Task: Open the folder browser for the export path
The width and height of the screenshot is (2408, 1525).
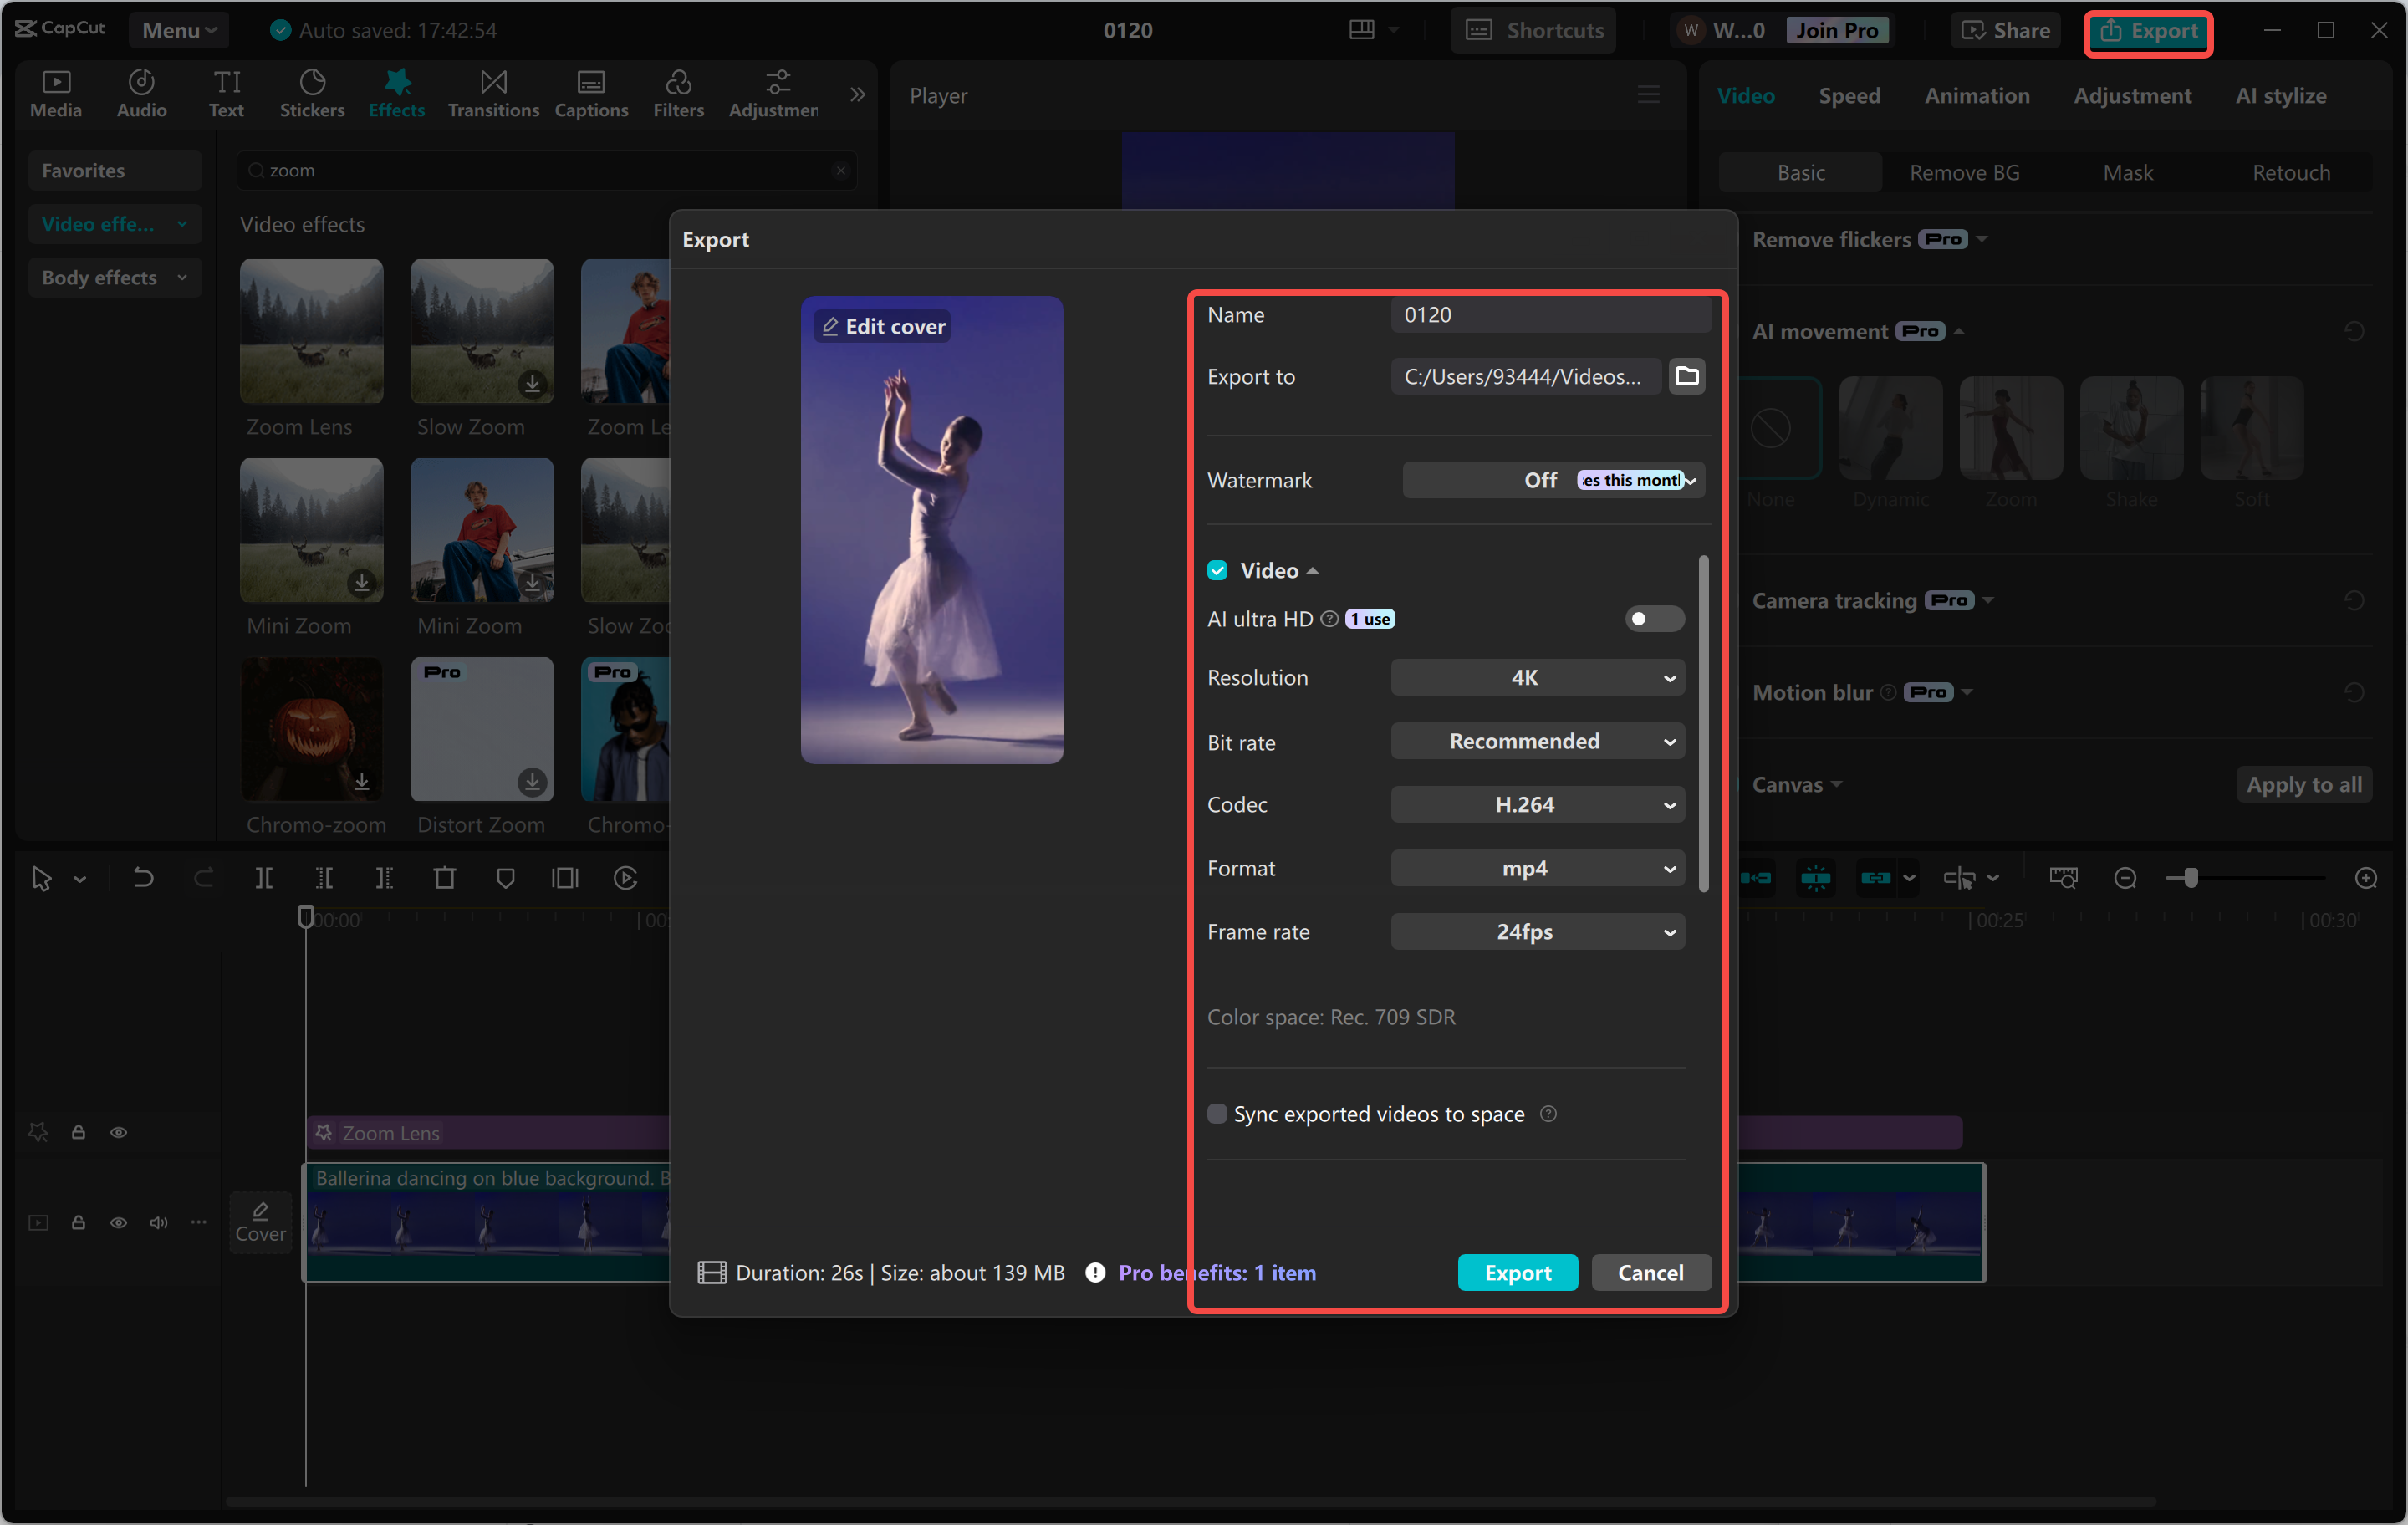Action: pos(1687,376)
